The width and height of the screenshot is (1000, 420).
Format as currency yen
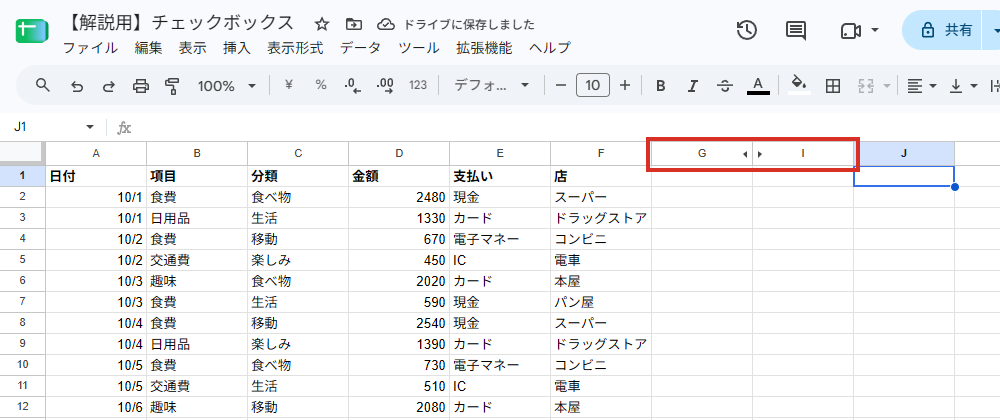point(288,85)
